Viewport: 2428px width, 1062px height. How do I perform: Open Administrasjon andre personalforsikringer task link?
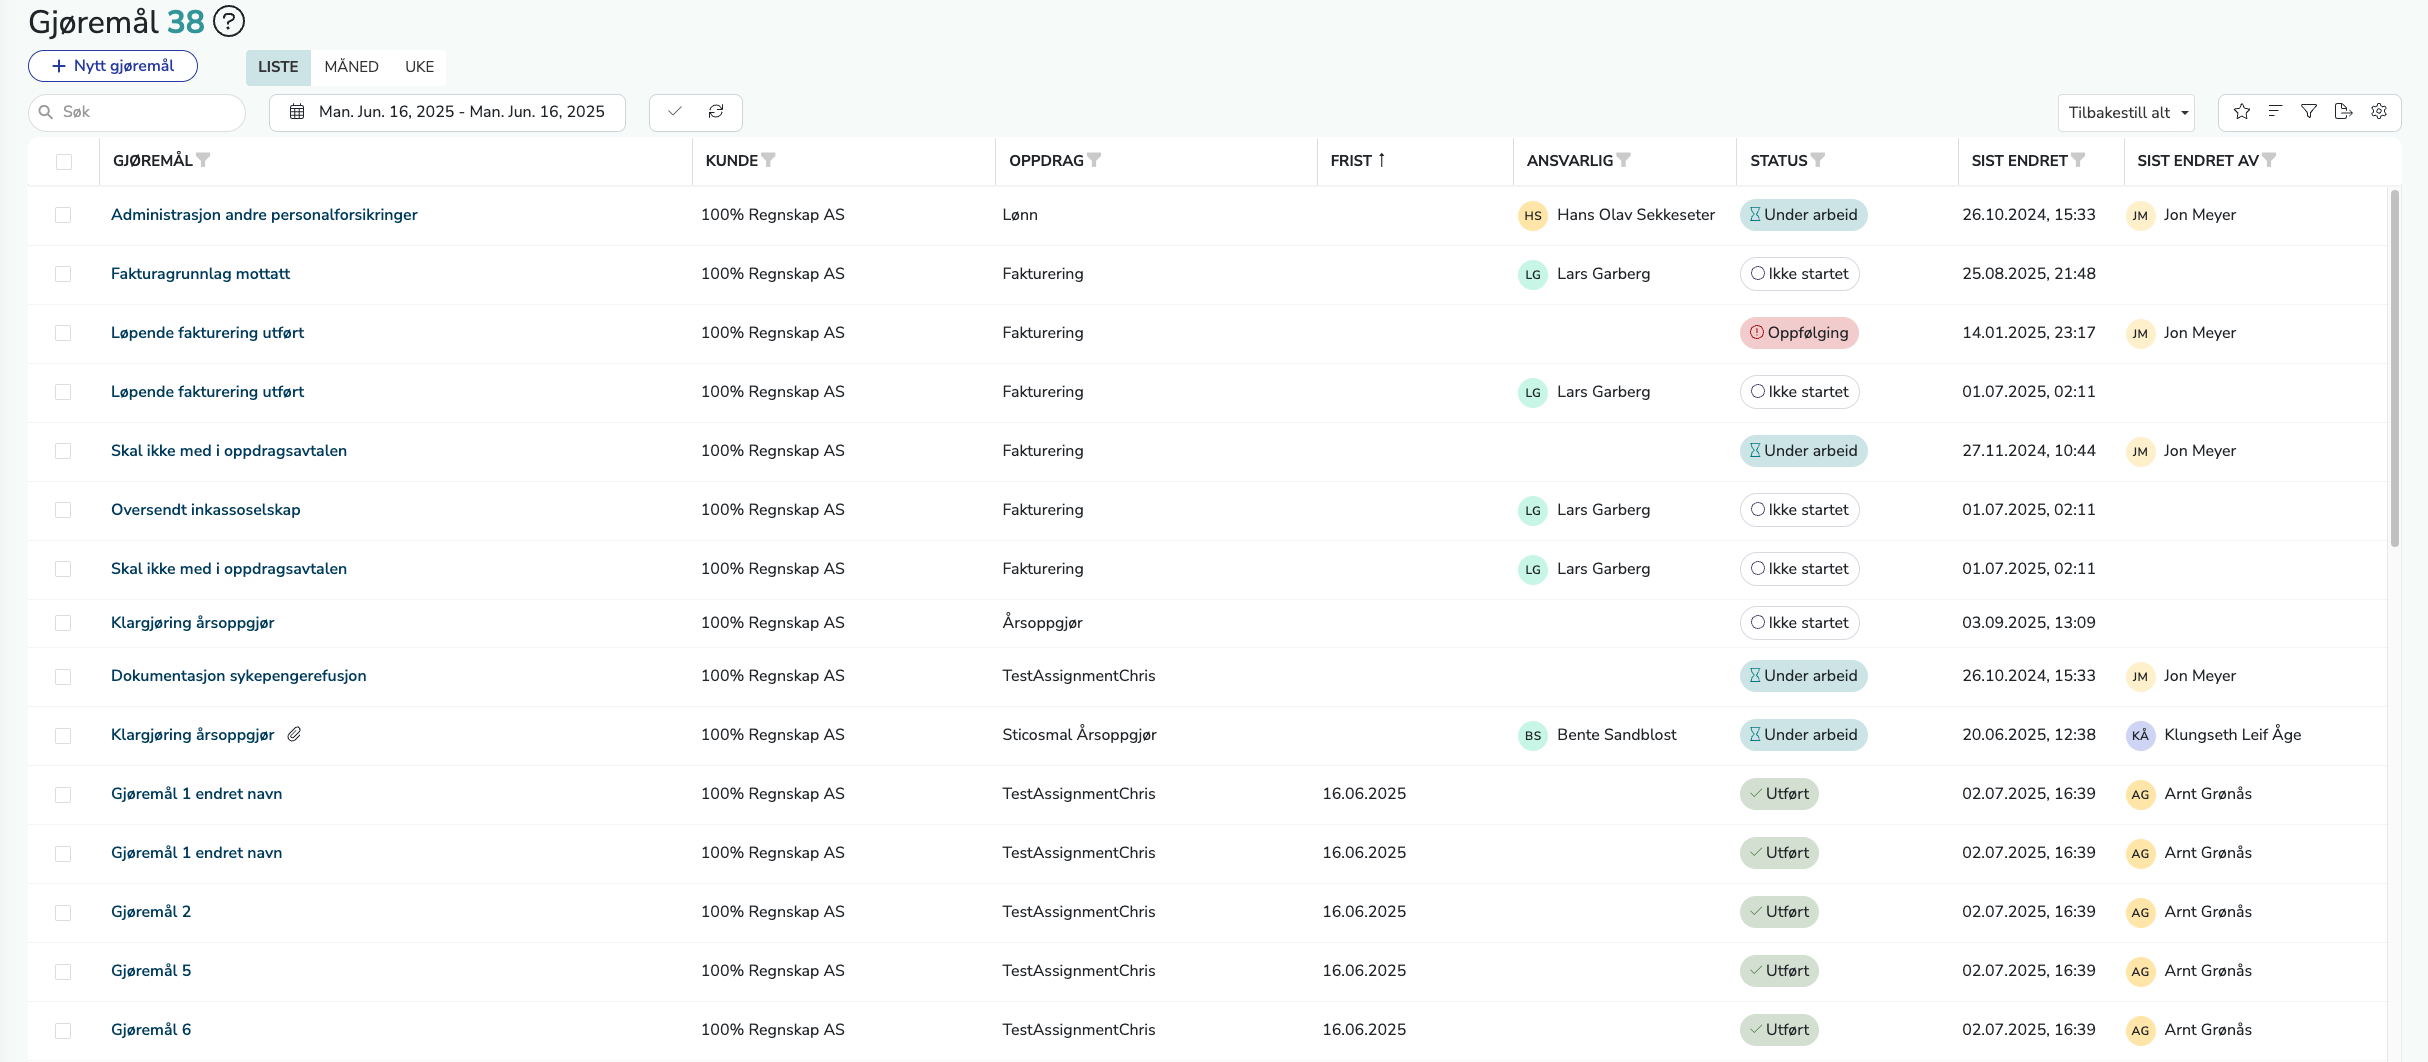(264, 215)
